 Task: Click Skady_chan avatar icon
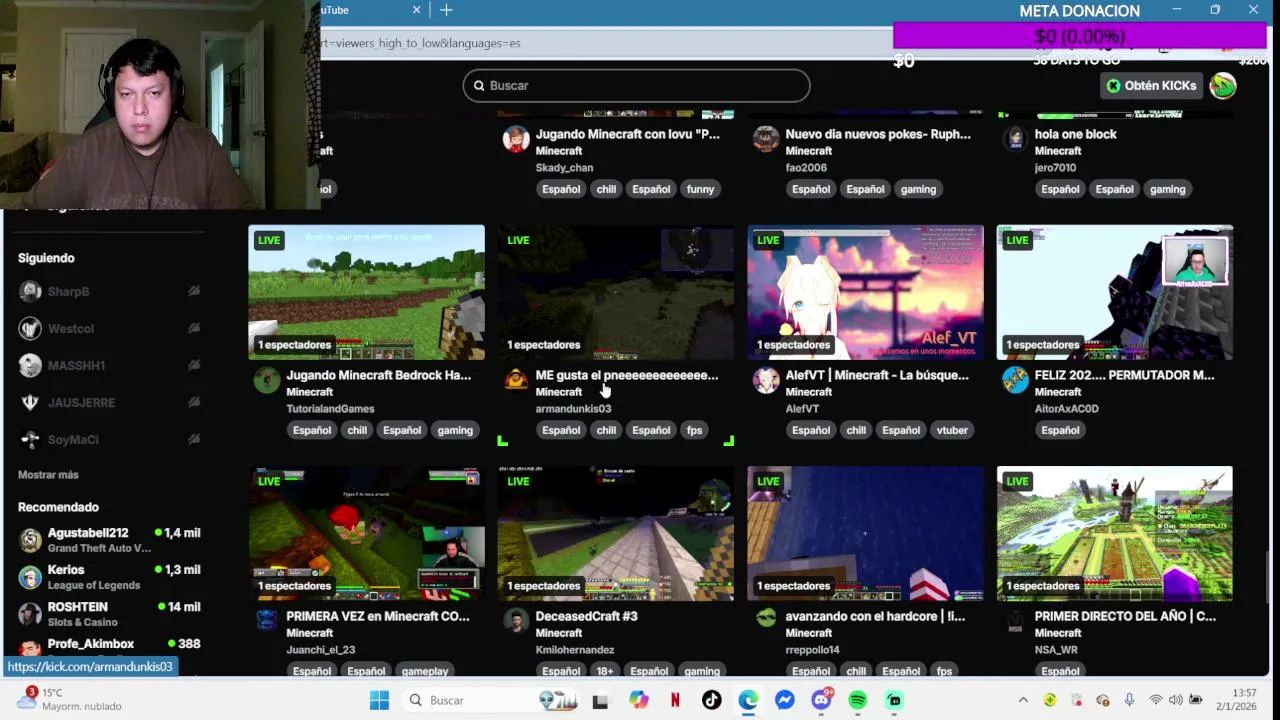(516, 139)
